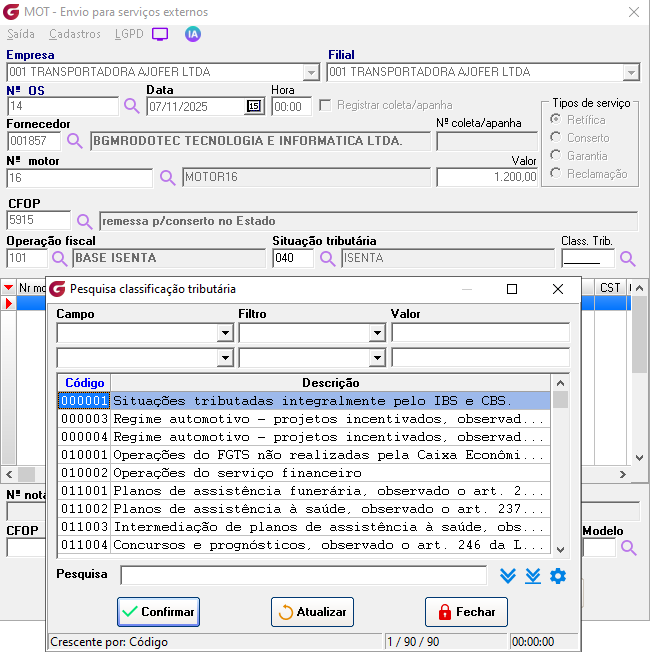The height and width of the screenshot is (652, 651).
Task: Click the results list scrollbar thumb
Action: pyautogui.click(x=560, y=400)
